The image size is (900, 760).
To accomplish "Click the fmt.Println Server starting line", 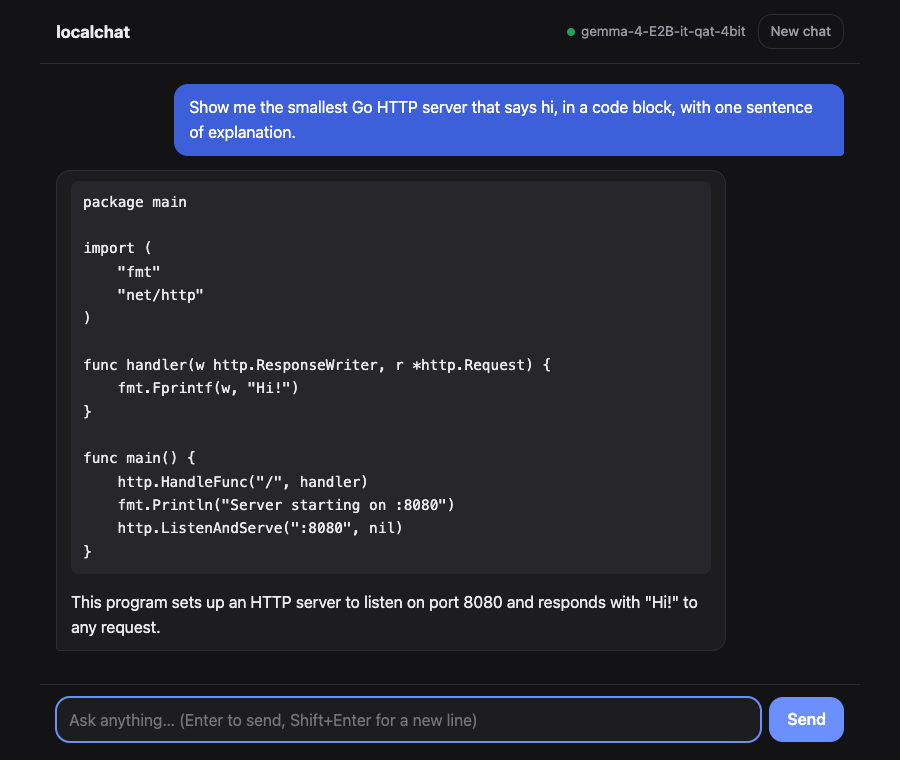I will coord(286,505).
